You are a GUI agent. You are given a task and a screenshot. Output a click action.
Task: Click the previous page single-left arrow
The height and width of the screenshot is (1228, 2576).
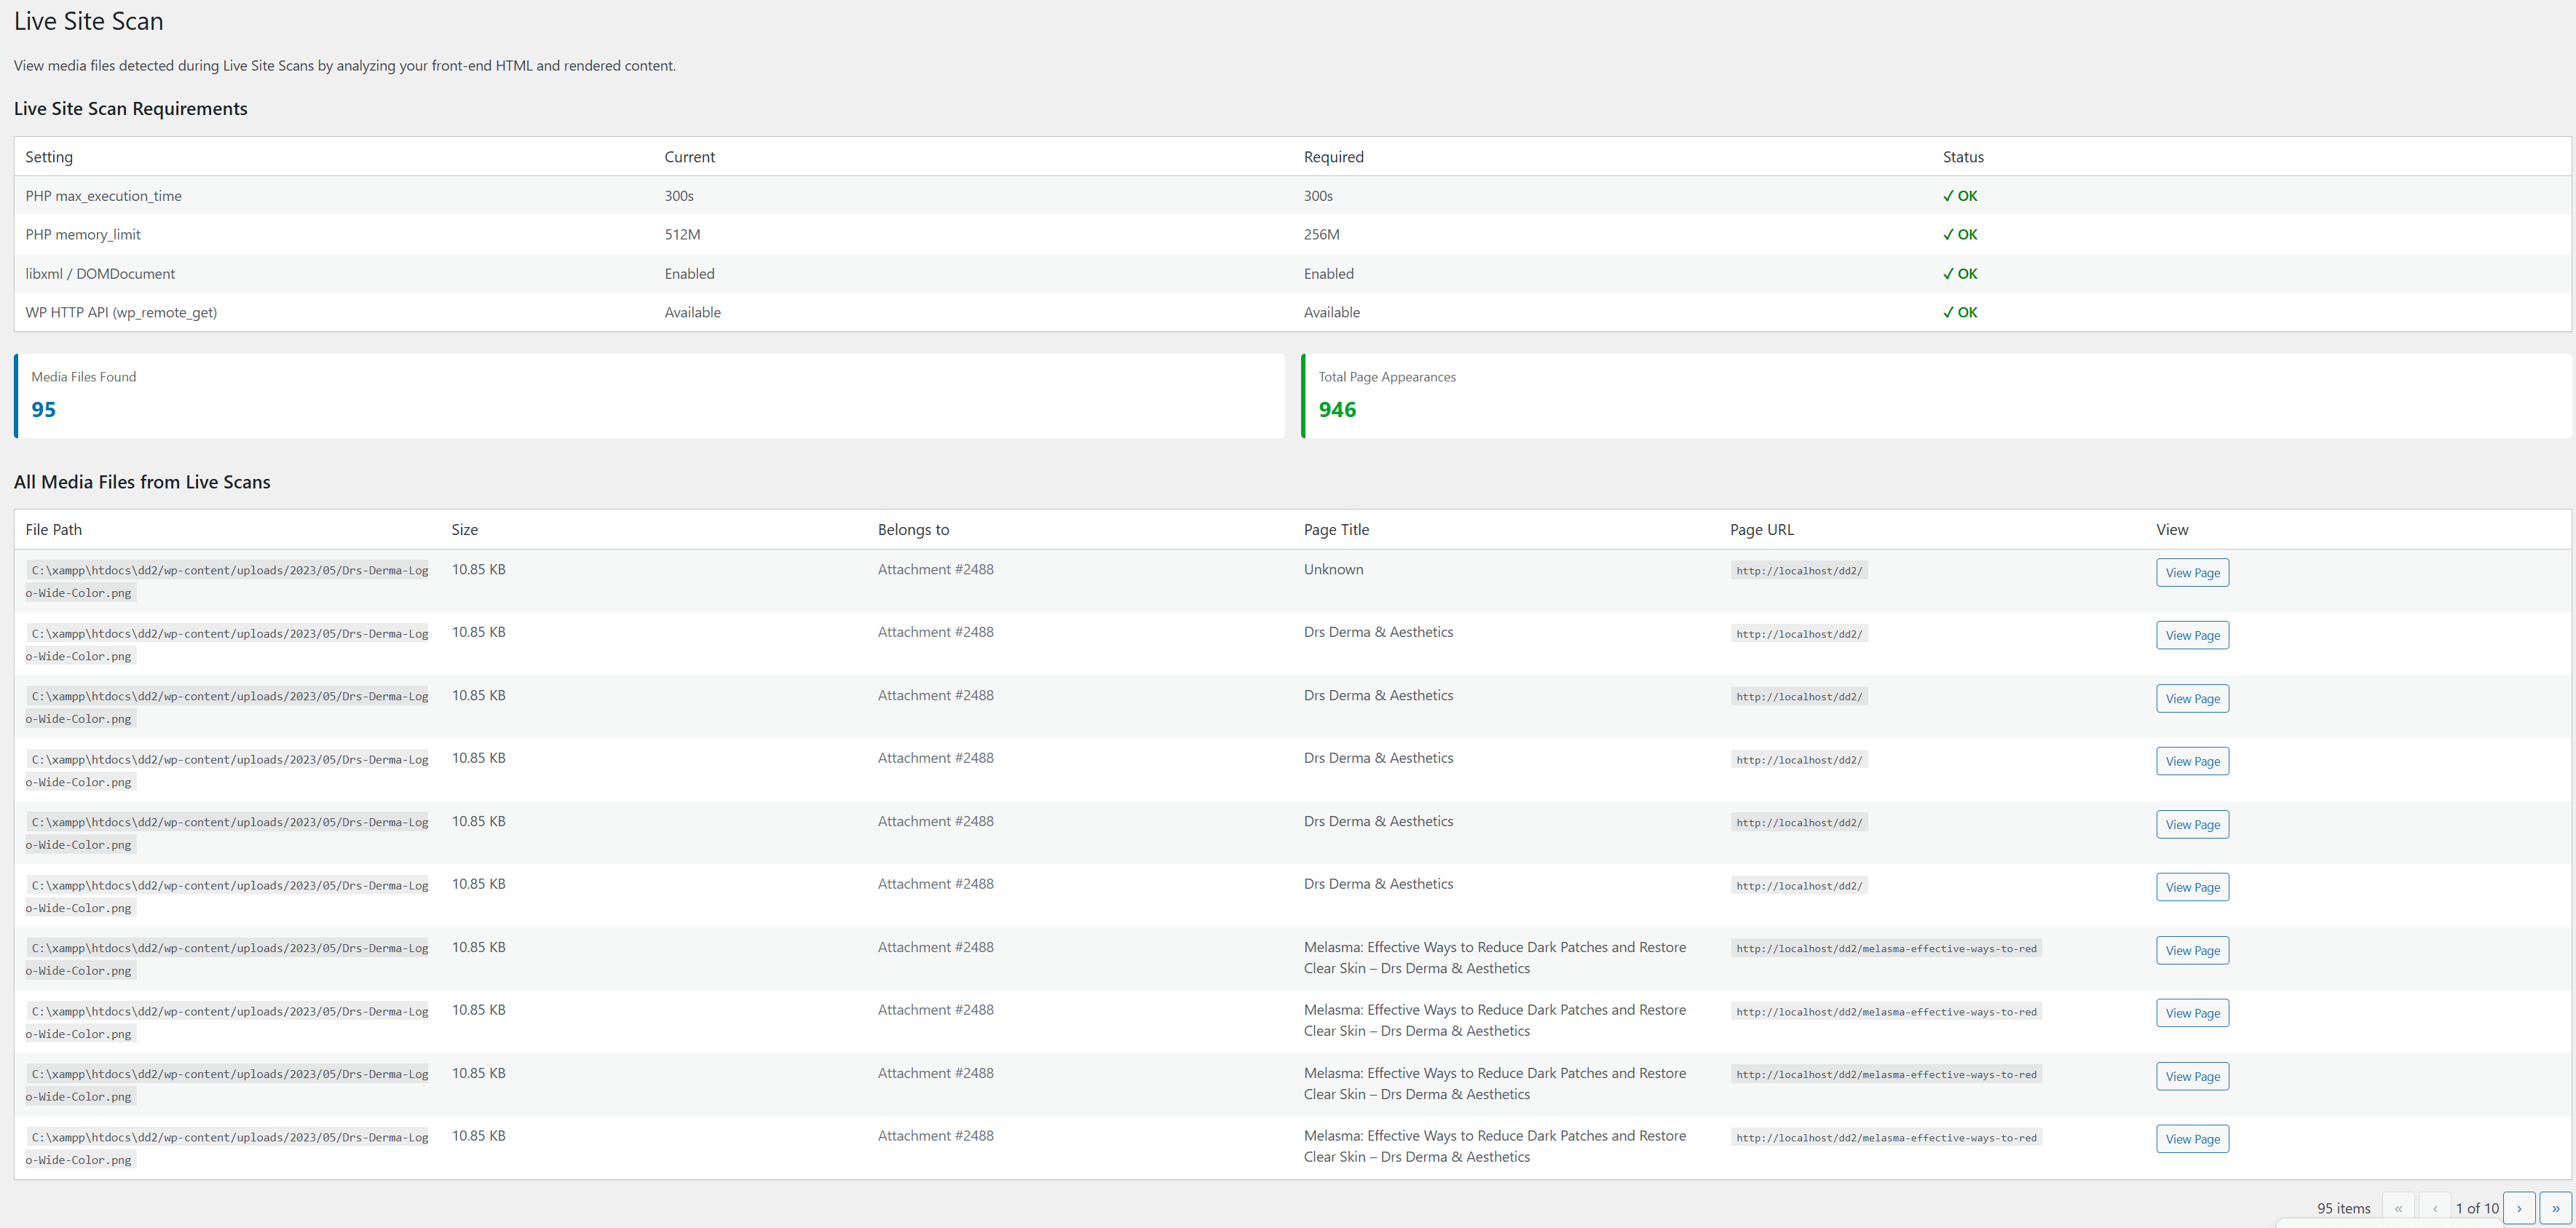click(2434, 1207)
